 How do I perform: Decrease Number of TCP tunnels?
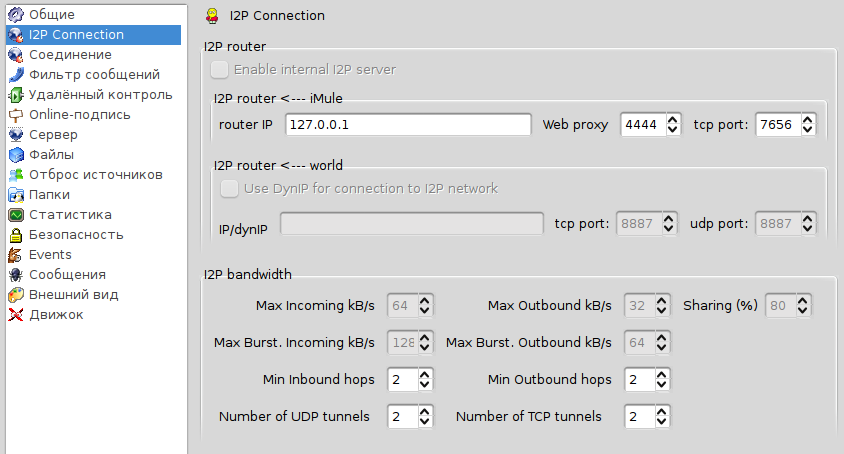tap(662, 422)
